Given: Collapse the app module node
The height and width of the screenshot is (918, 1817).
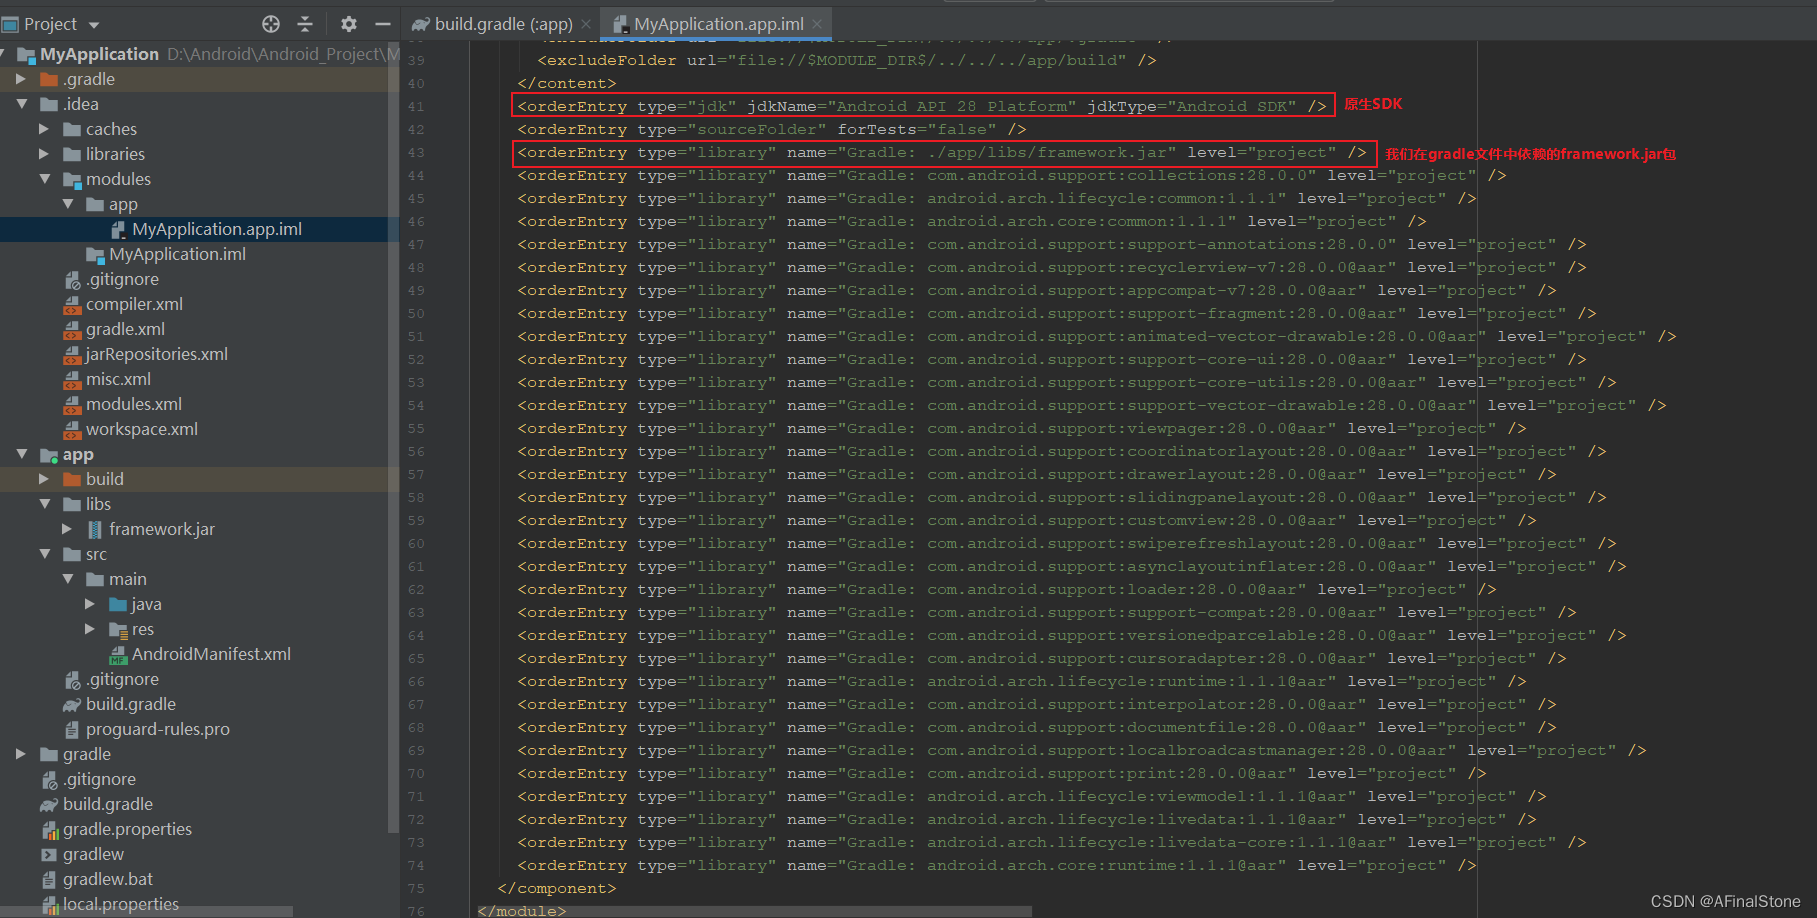Looking at the screenshot, I should coord(21,454).
